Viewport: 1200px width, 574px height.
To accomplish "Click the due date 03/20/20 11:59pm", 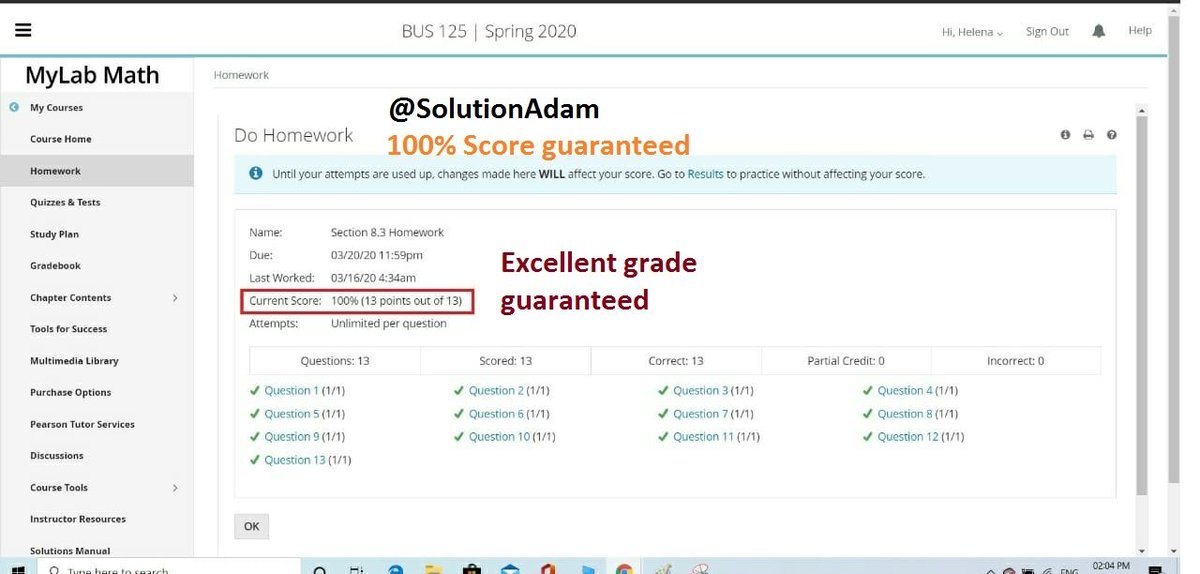I will pyautogui.click(x=377, y=255).
